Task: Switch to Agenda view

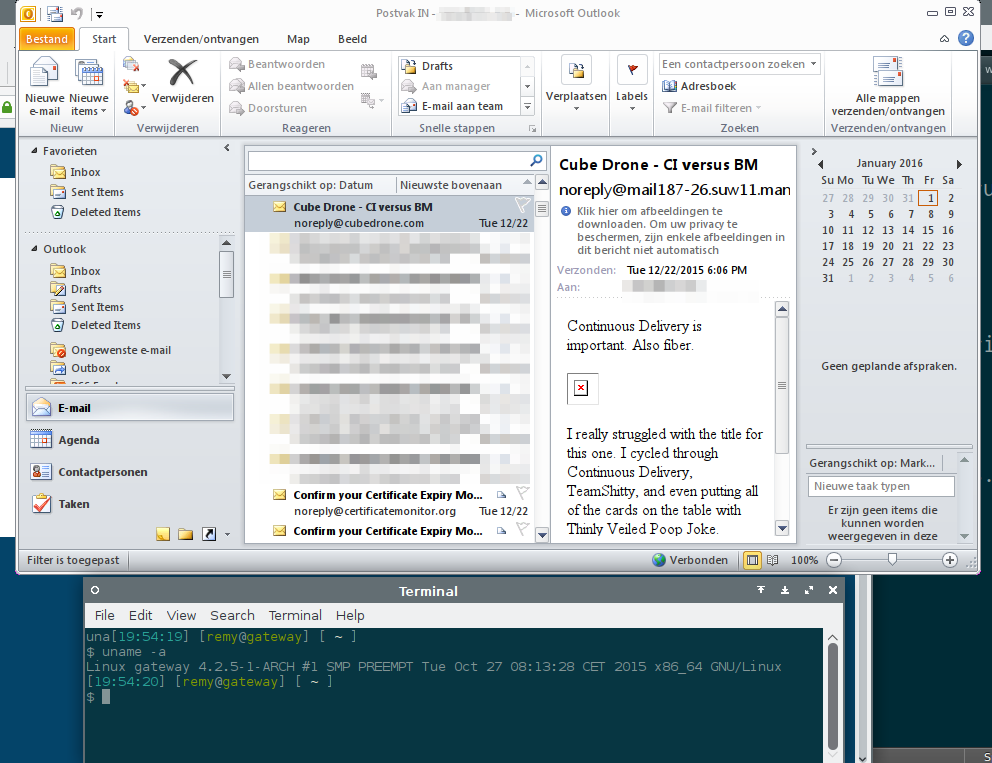Action: tap(130, 440)
